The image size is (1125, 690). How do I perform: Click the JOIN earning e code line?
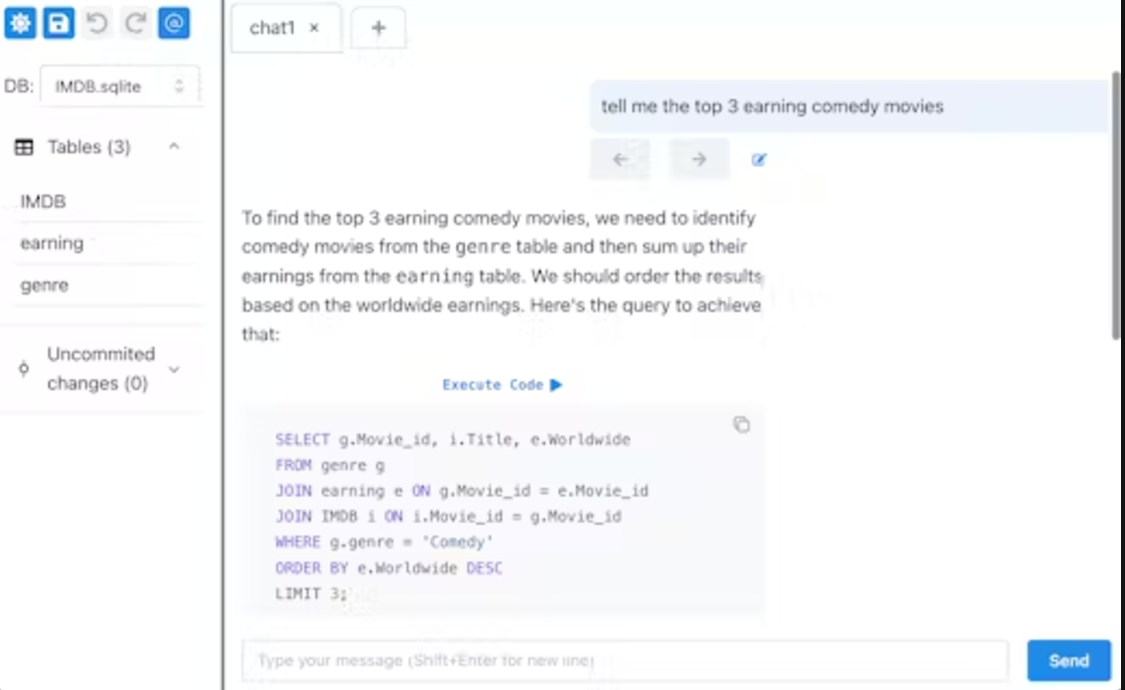point(461,491)
